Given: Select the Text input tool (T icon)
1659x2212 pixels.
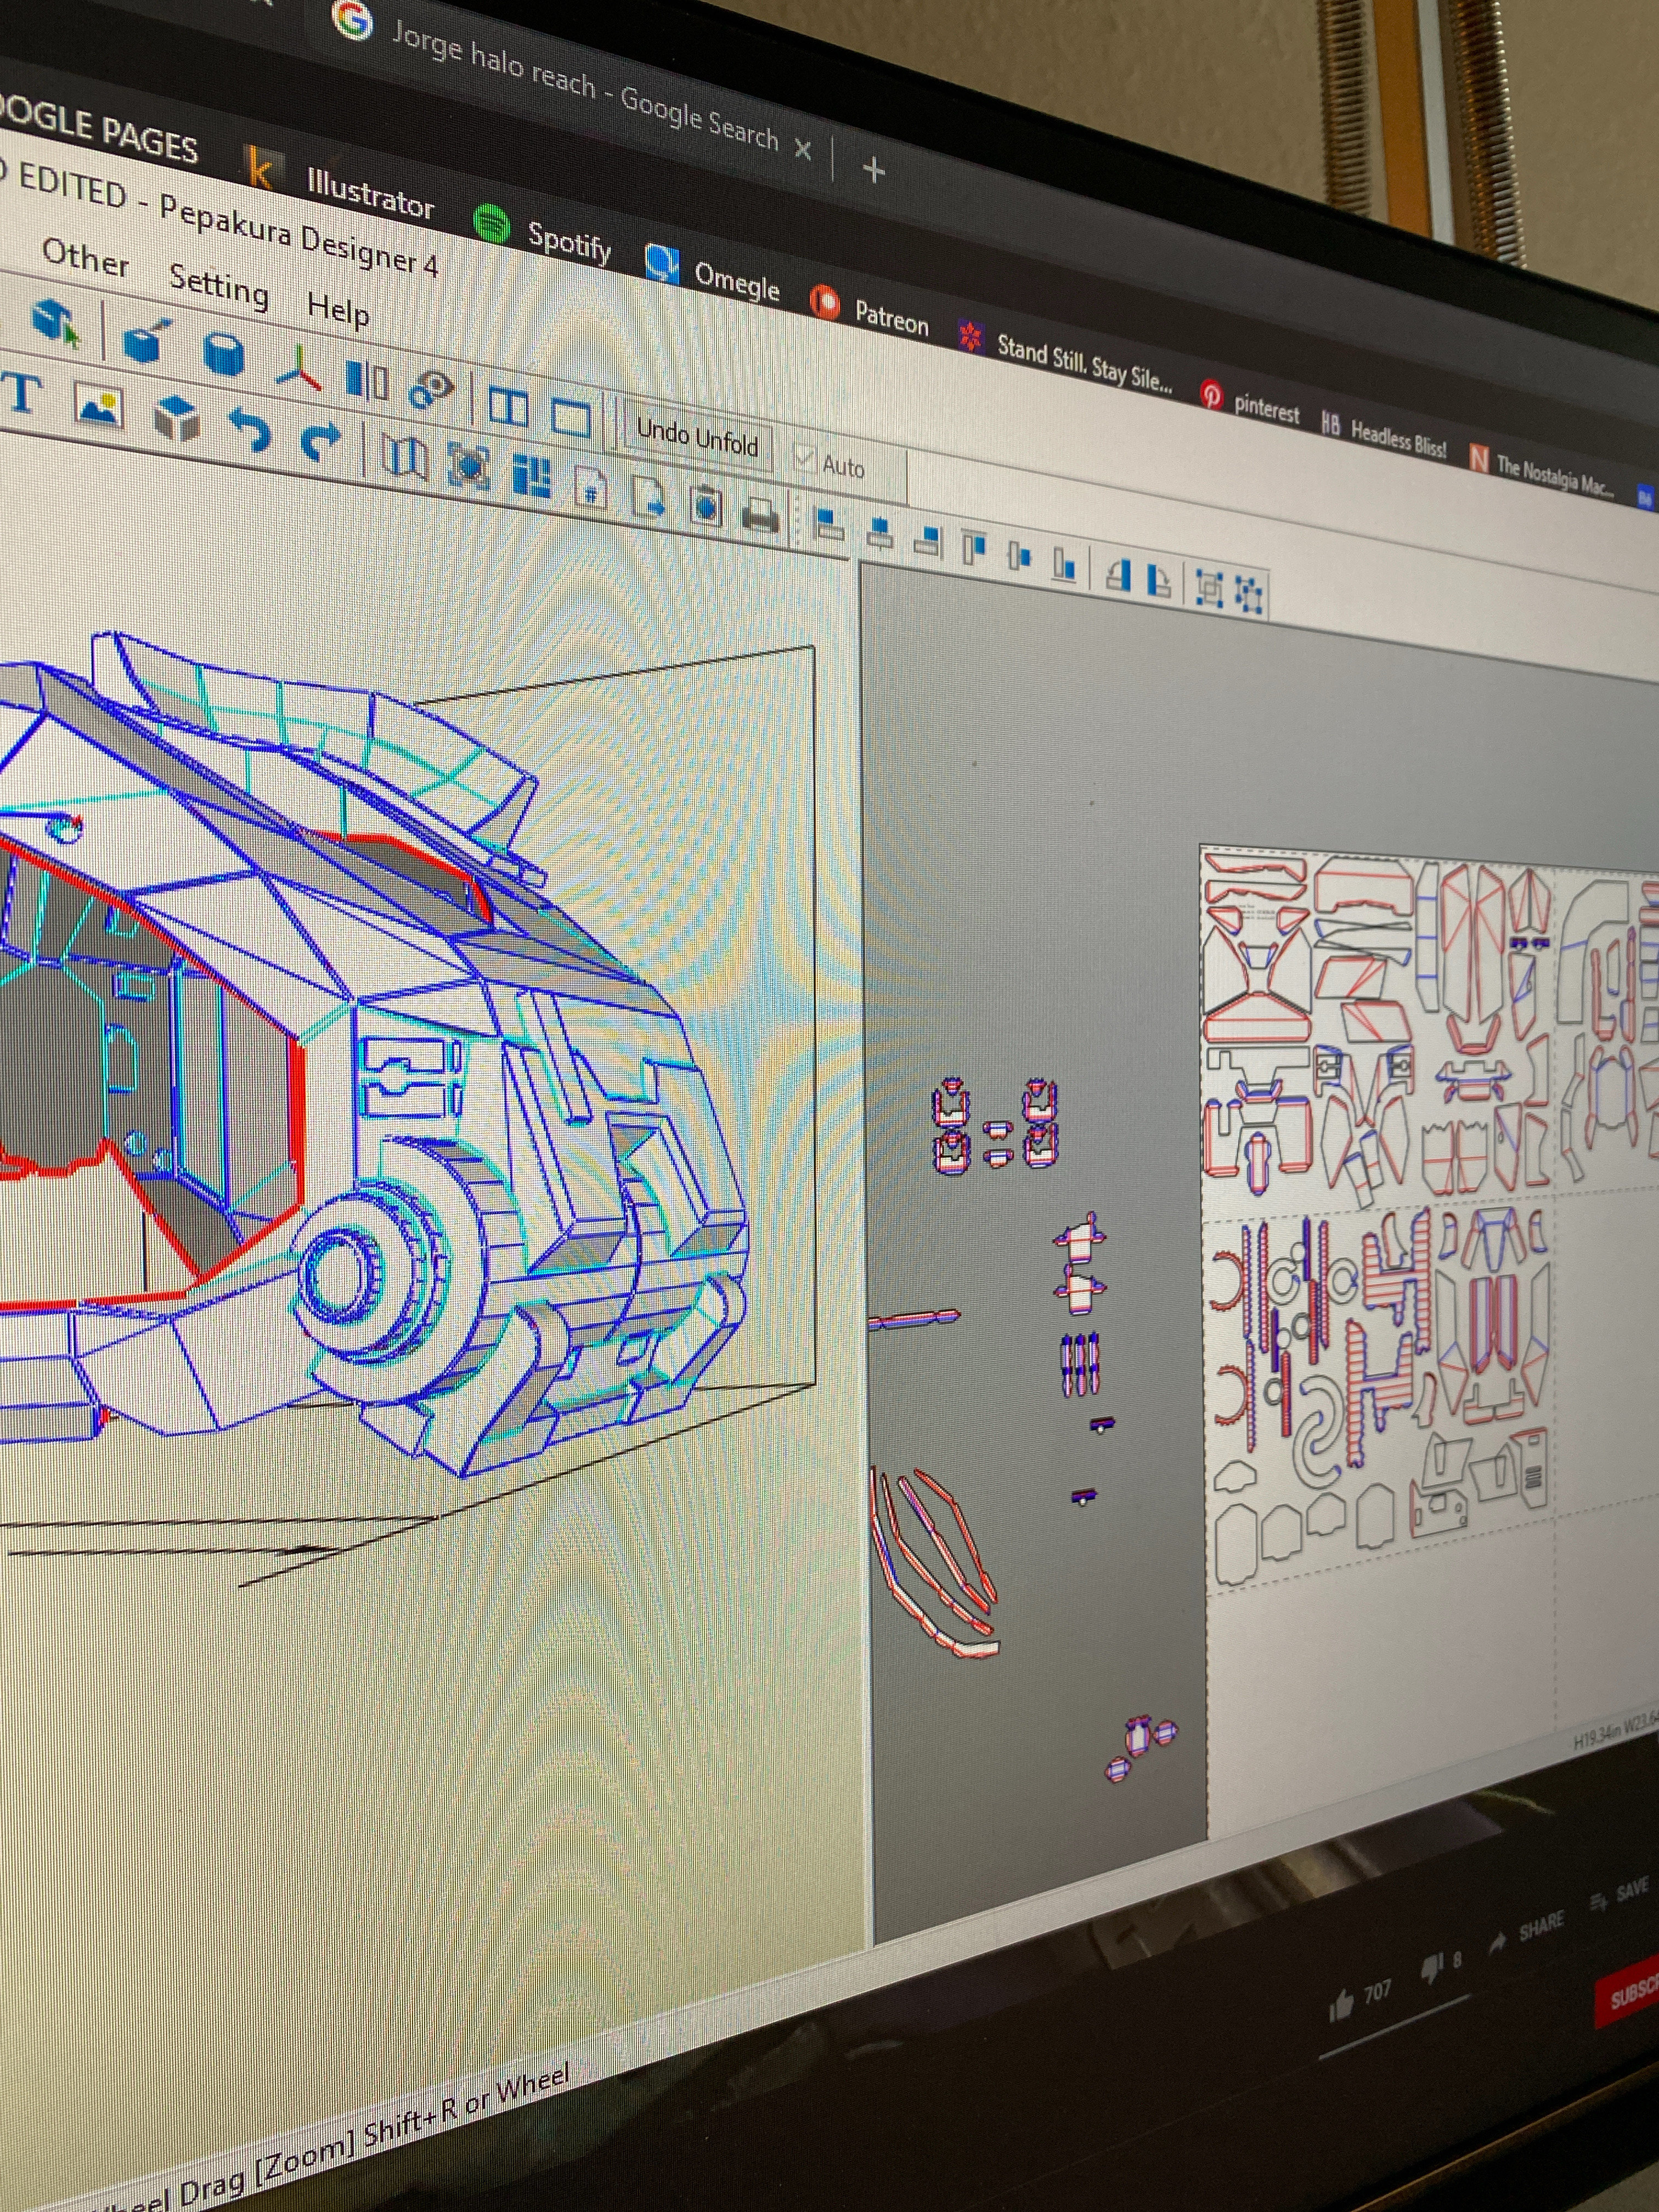Looking at the screenshot, I should tap(22, 394).
